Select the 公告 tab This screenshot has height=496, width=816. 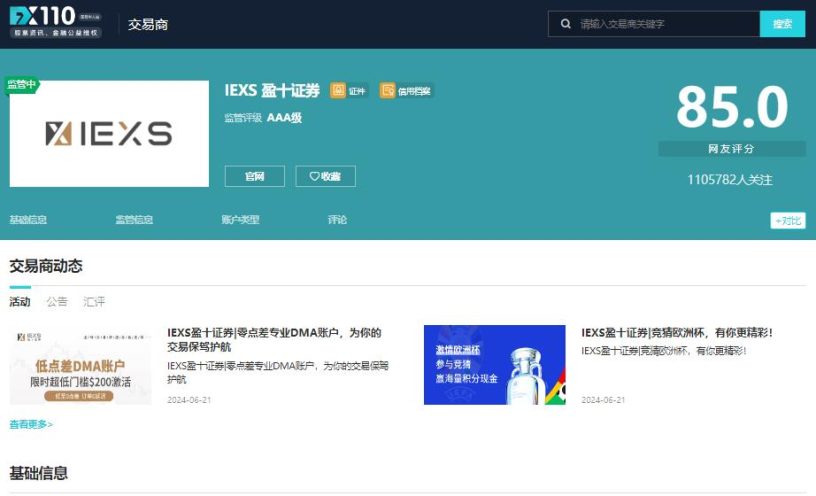[57, 302]
